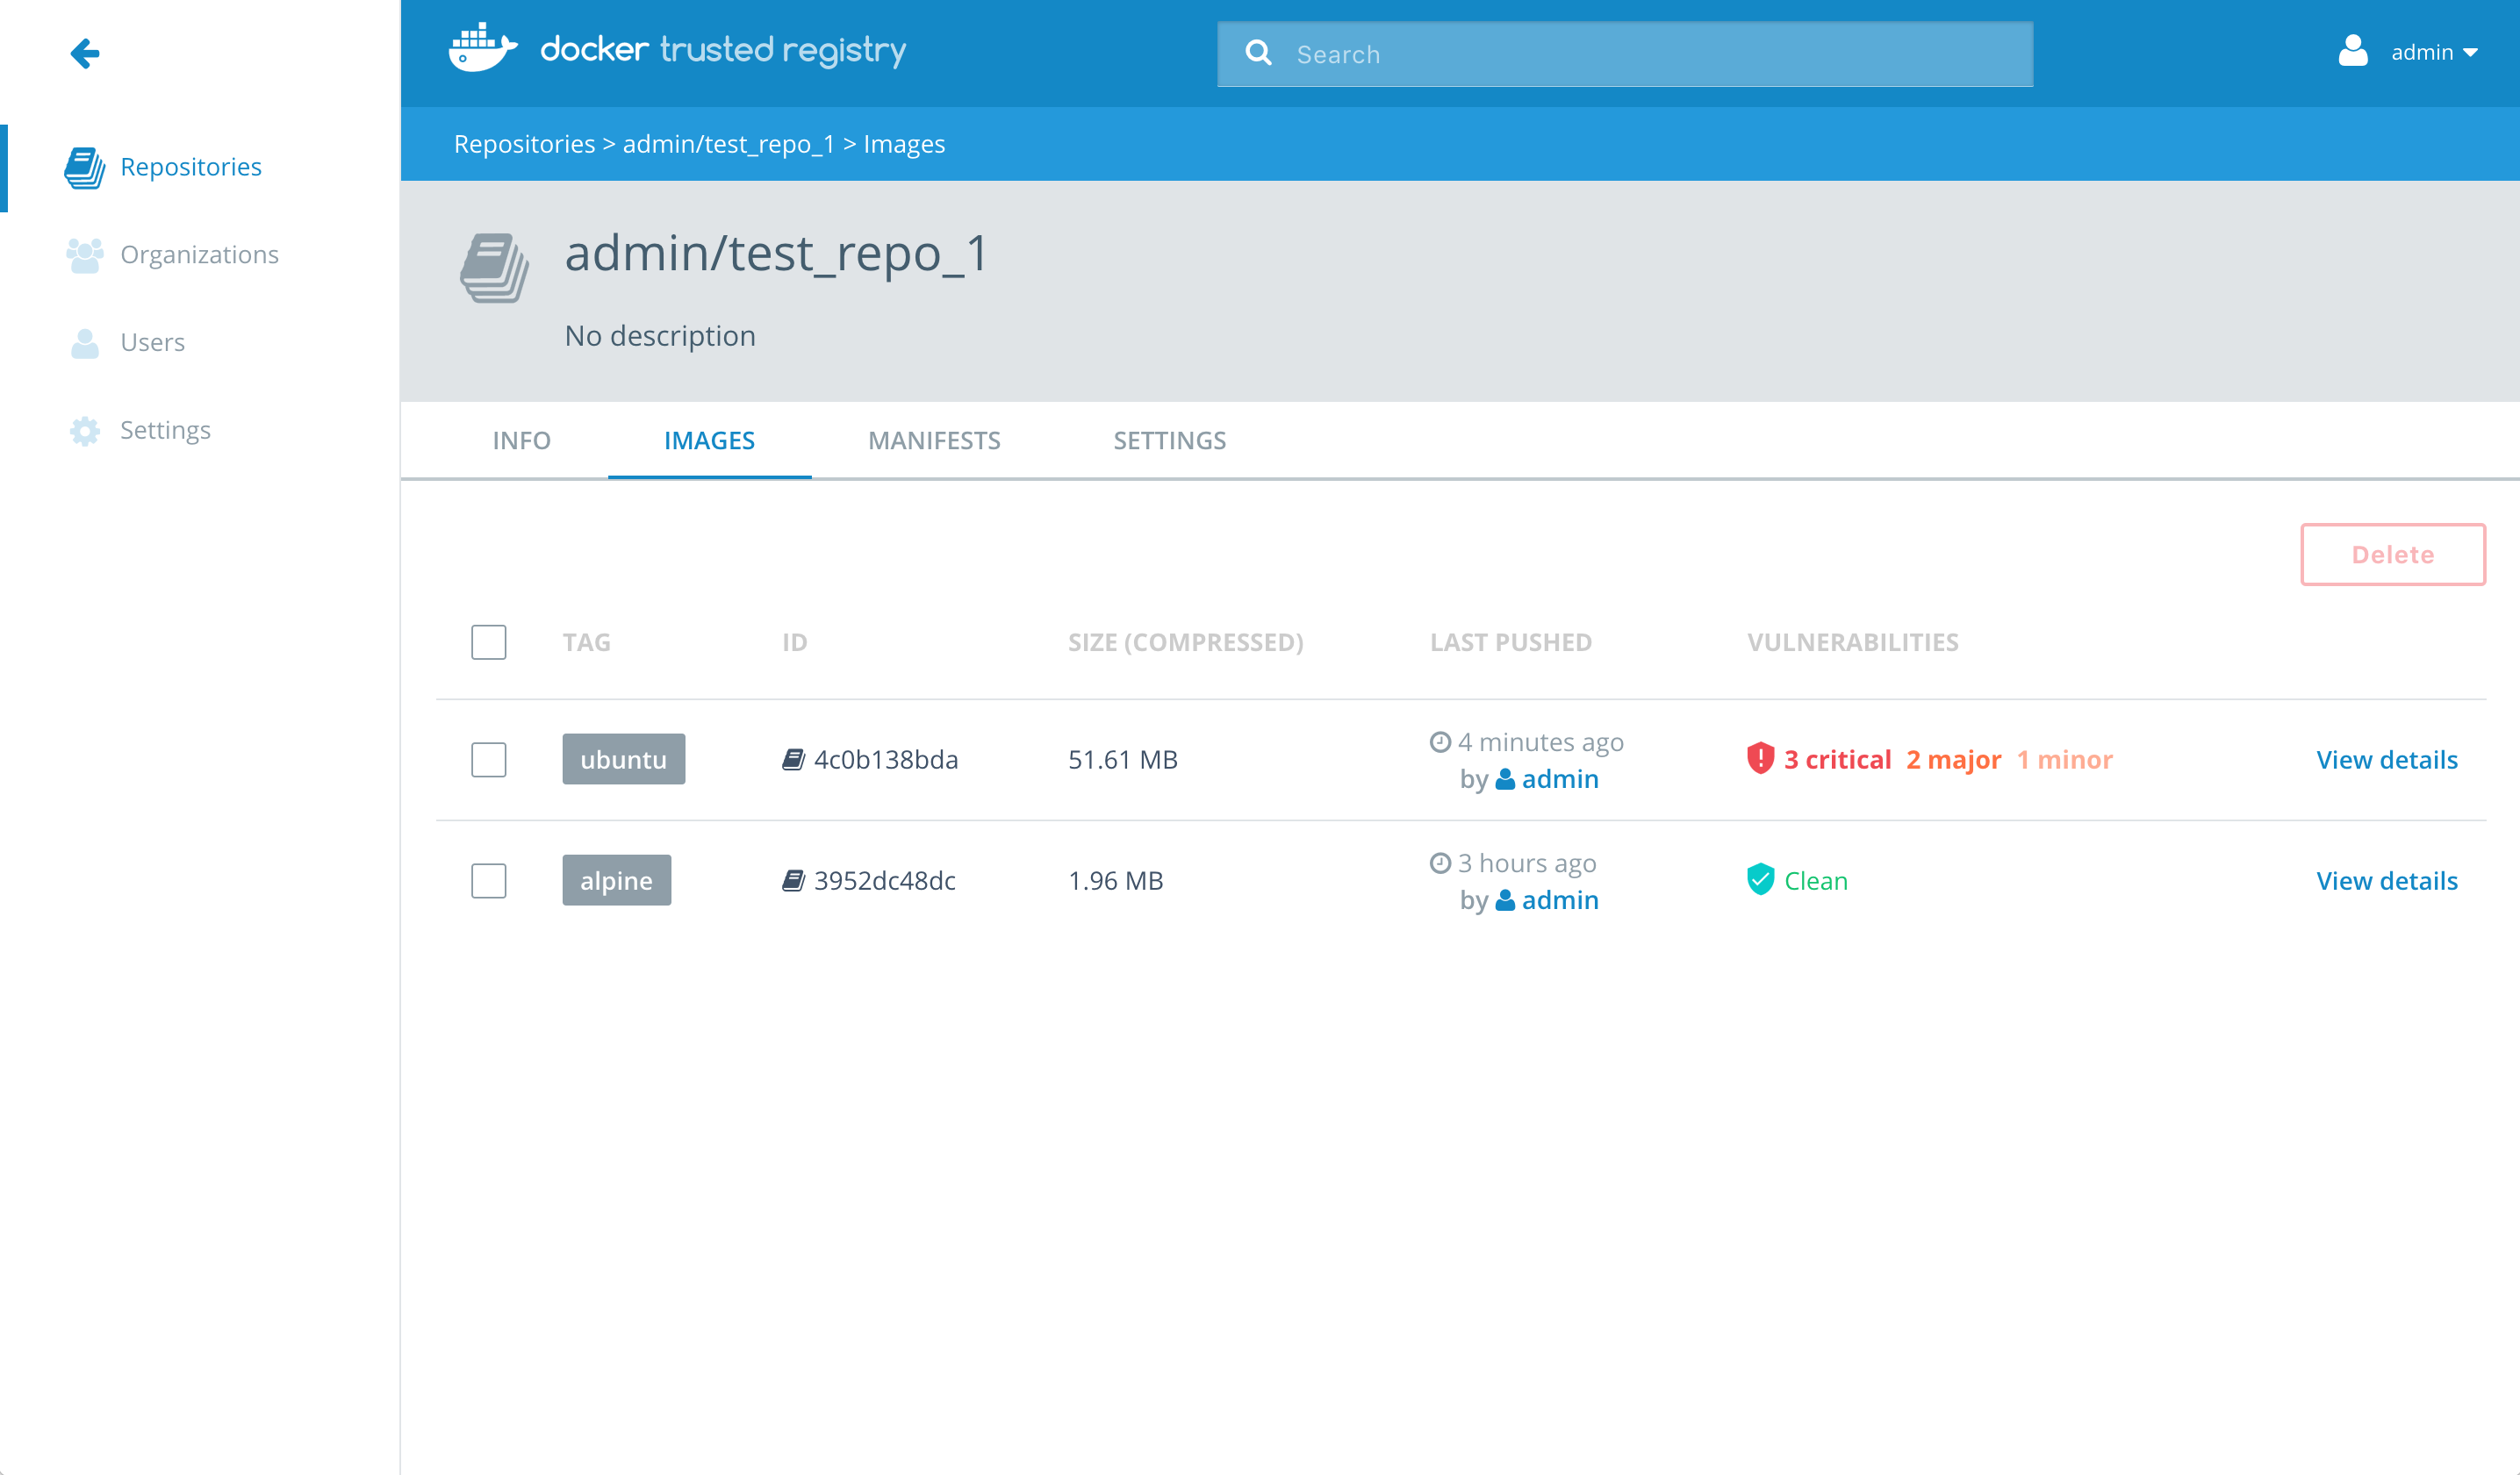Viewport: 2520px width, 1475px height.
Task: Click the Organizations group icon
Action: click(85, 255)
